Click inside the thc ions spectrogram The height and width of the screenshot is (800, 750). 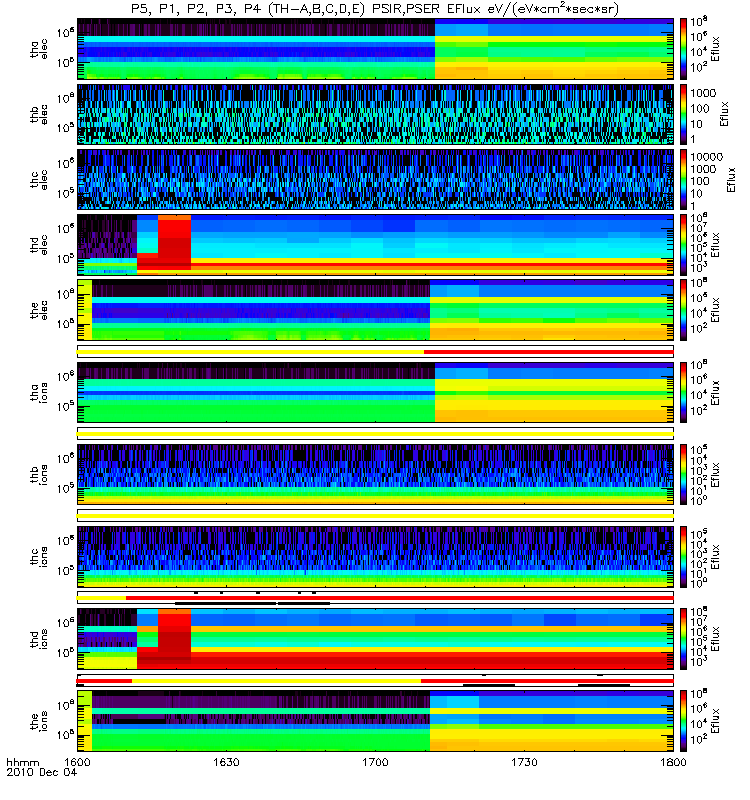click(375, 557)
